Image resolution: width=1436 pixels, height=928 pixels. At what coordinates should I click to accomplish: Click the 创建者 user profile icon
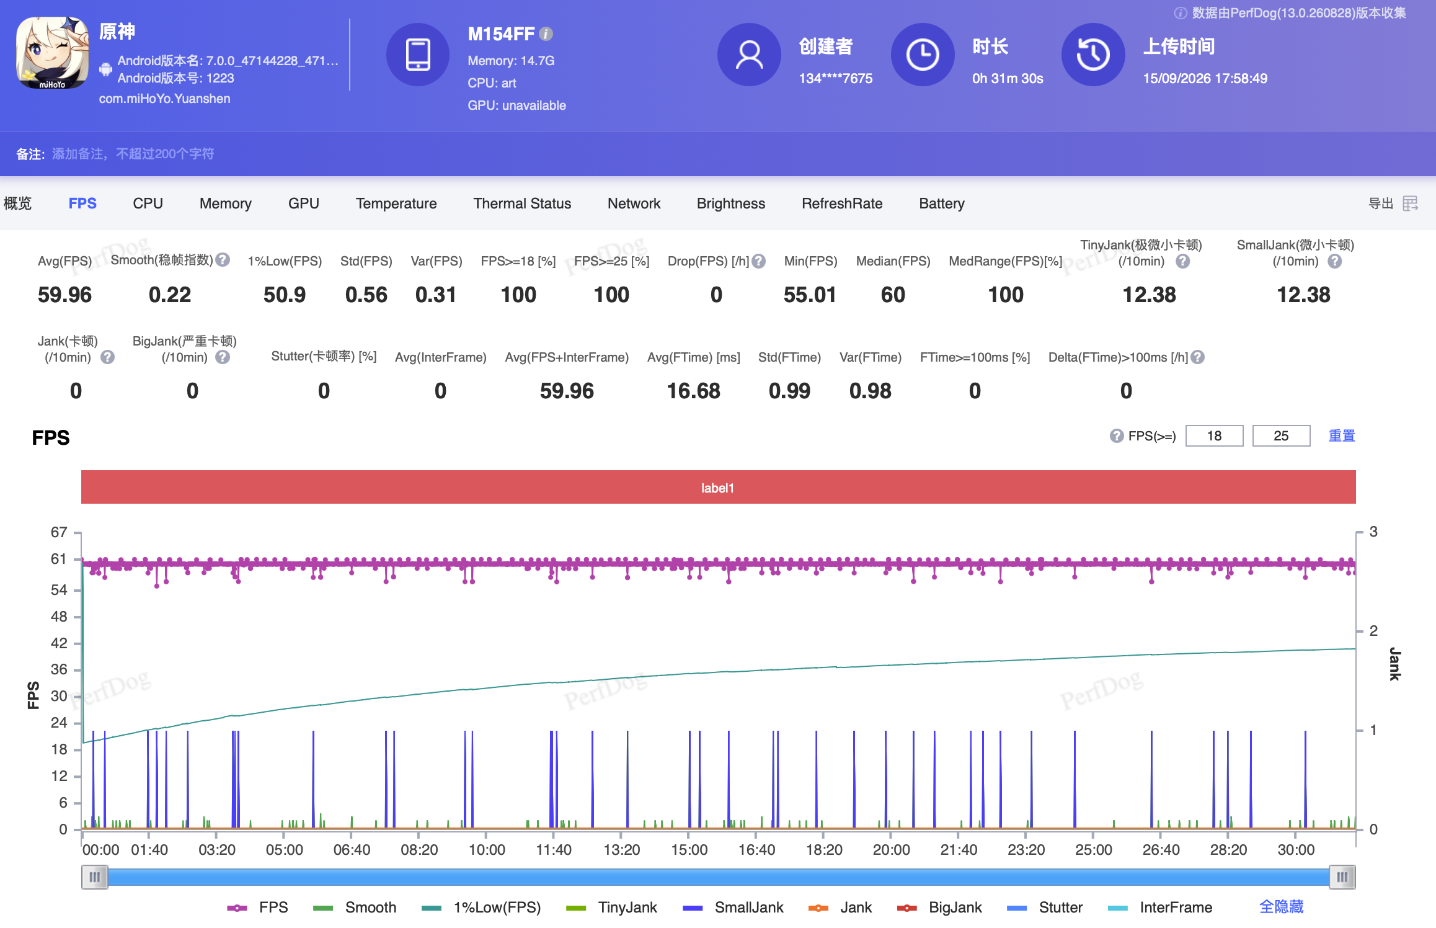pyautogui.click(x=749, y=54)
